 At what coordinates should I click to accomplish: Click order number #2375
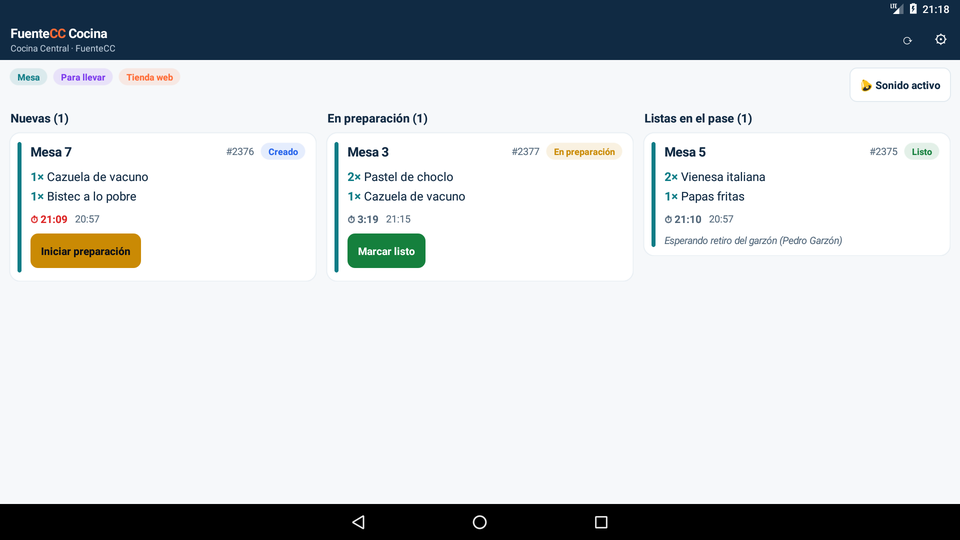pos(883,152)
